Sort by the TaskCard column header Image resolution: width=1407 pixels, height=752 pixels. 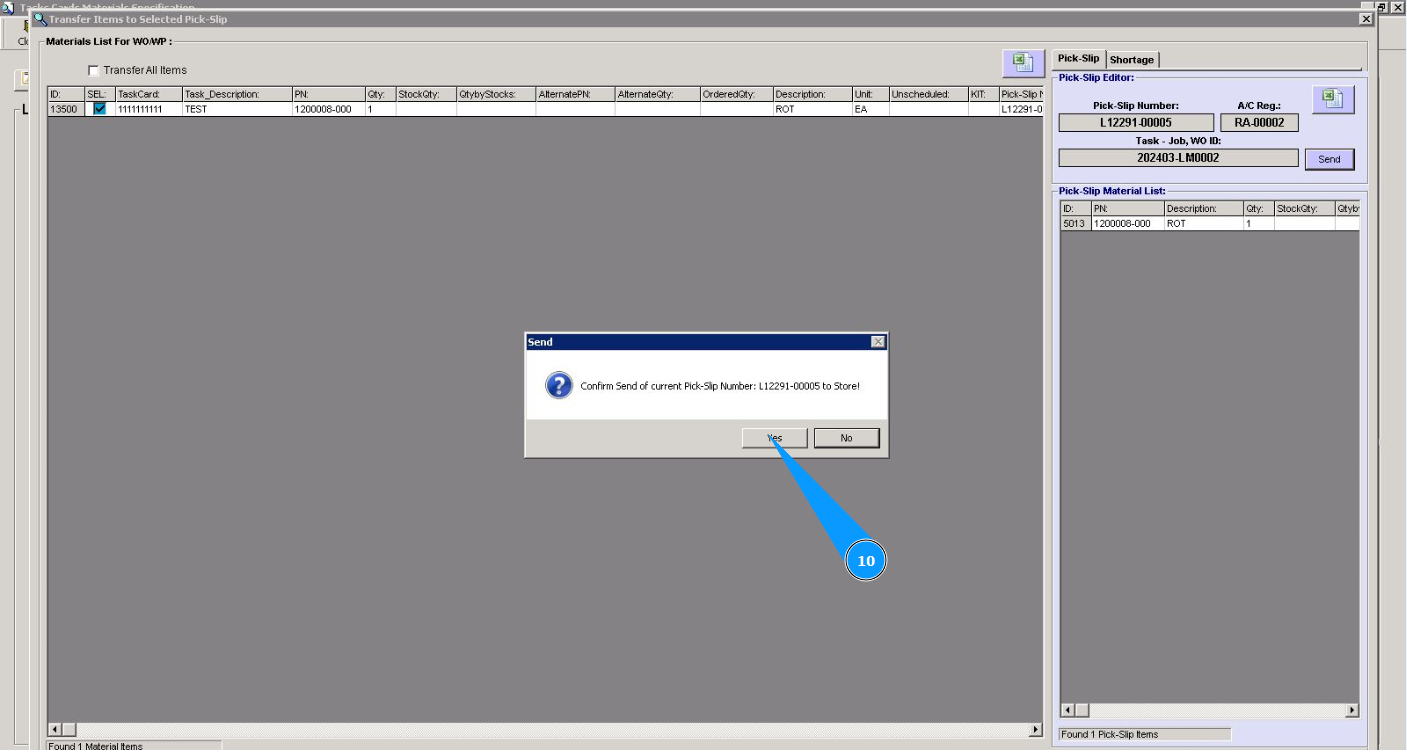pos(148,94)
